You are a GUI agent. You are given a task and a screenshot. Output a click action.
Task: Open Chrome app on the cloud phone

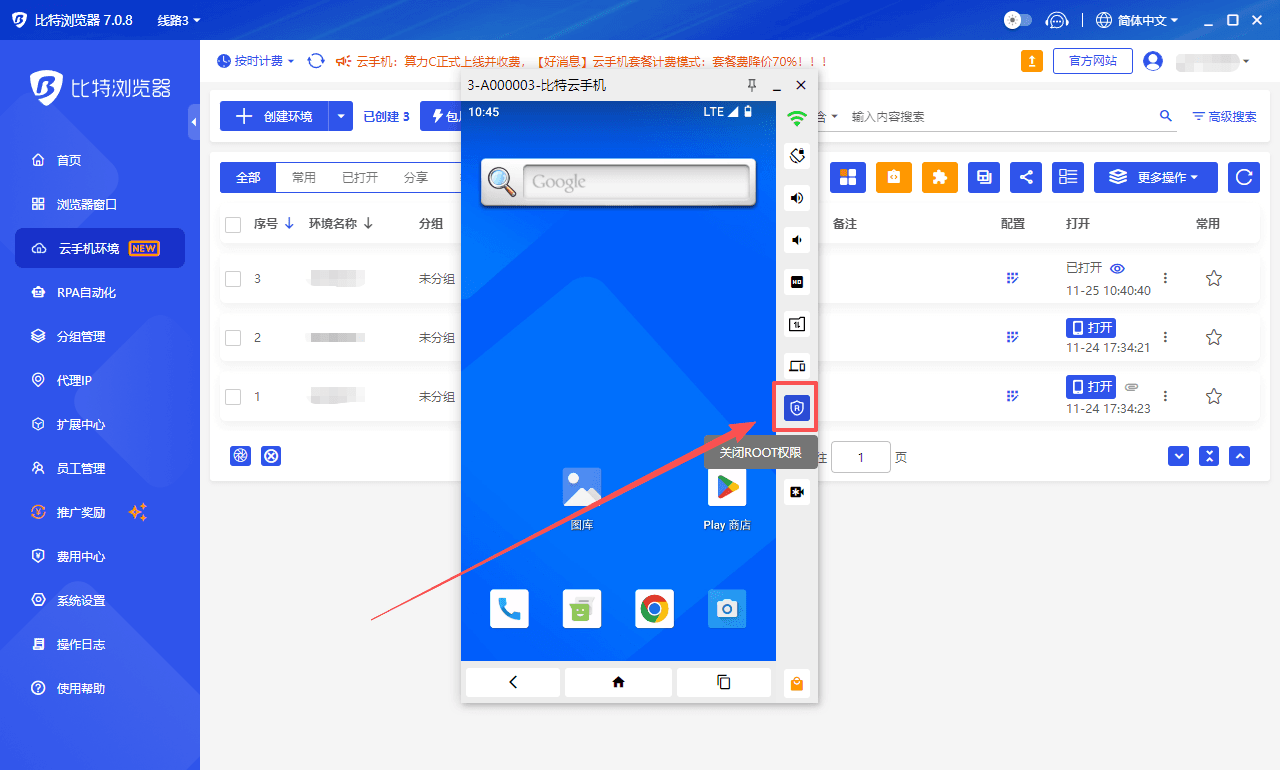654,608
